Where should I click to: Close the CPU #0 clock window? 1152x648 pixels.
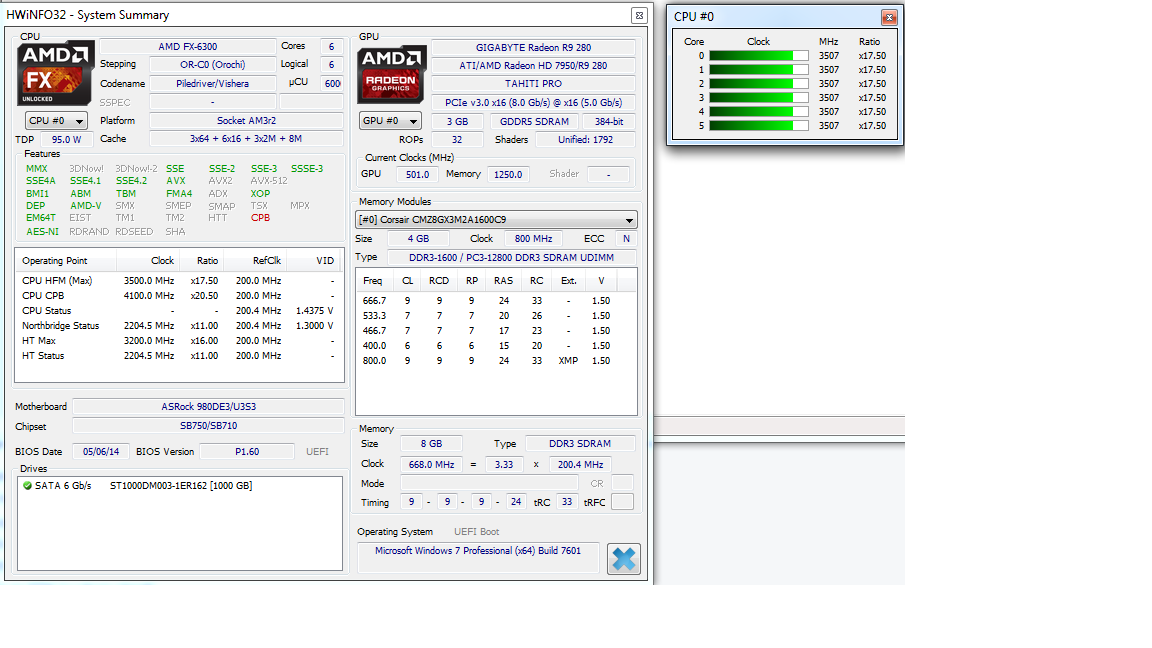(x=889, y=17)
